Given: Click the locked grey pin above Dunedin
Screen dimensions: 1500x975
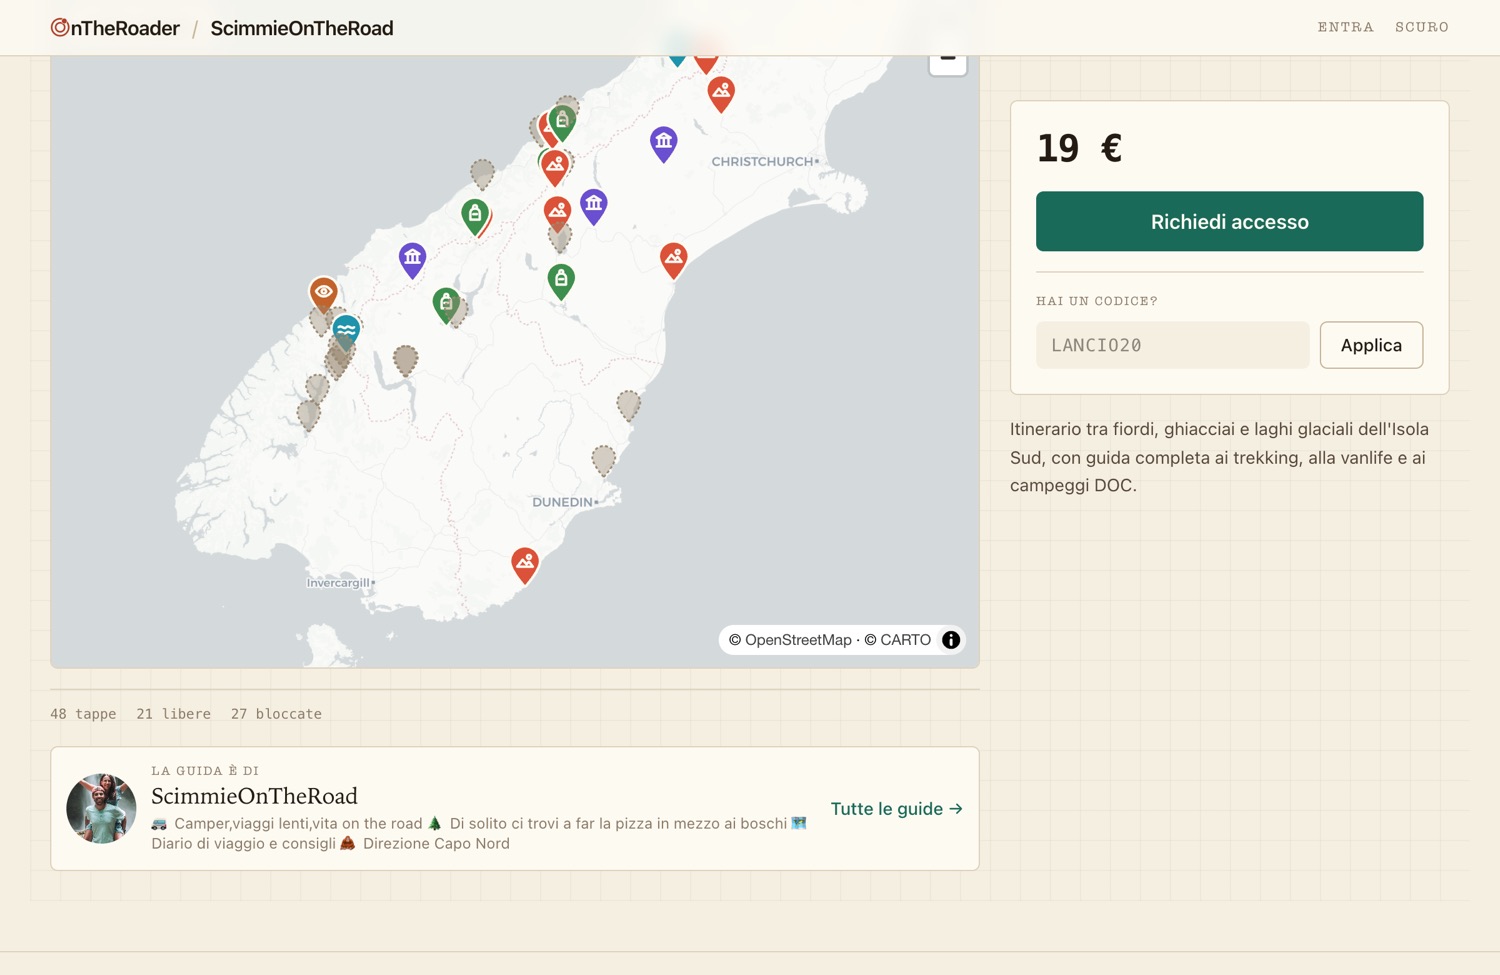Looking at the screenshot, I should point(603,460).
